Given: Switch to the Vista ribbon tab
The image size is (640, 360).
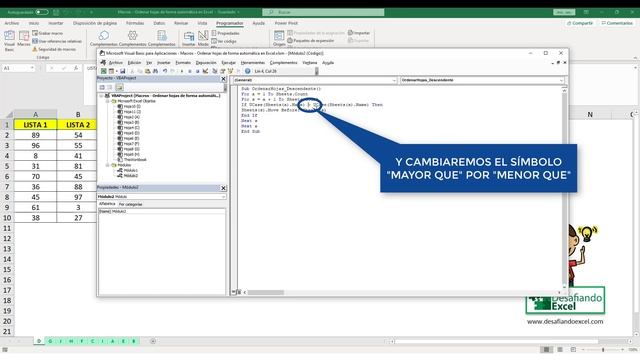Looking at the screenshot, I should coord(202,23).
